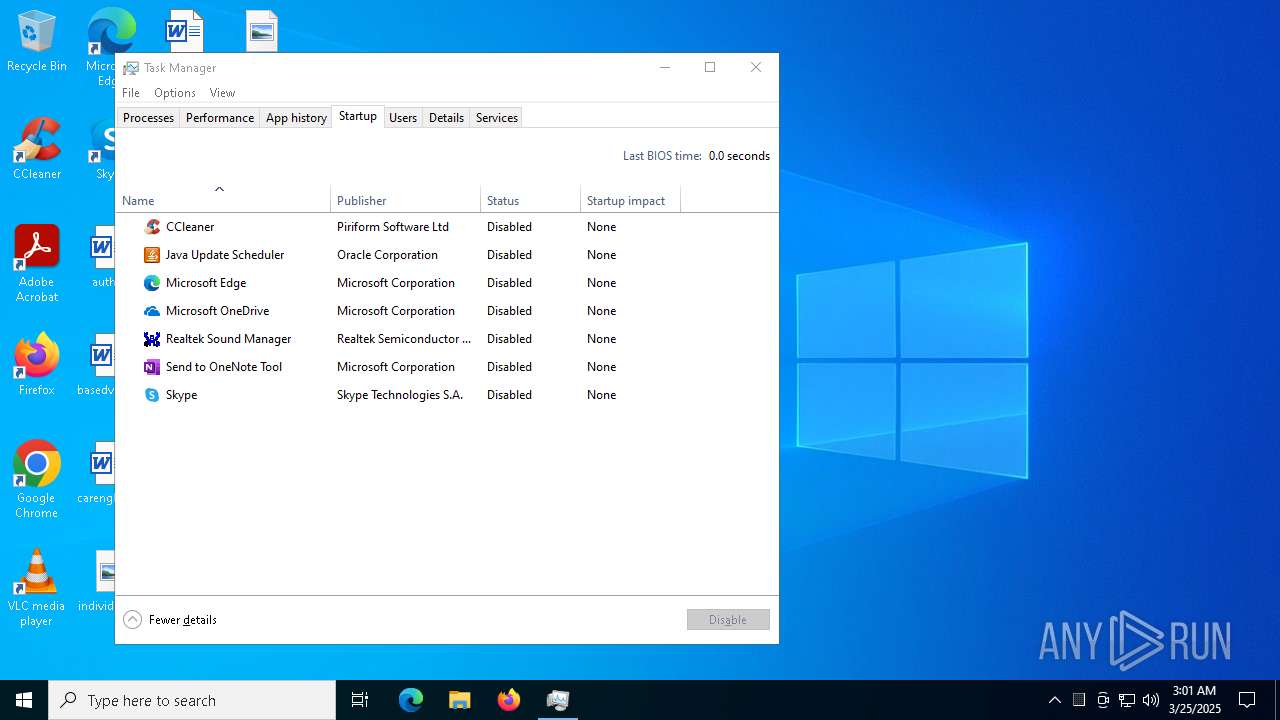The image size is (1280, 720).
Task: Select the 'Microsoft OneDrive' name text
Action: tap(217, 311)
